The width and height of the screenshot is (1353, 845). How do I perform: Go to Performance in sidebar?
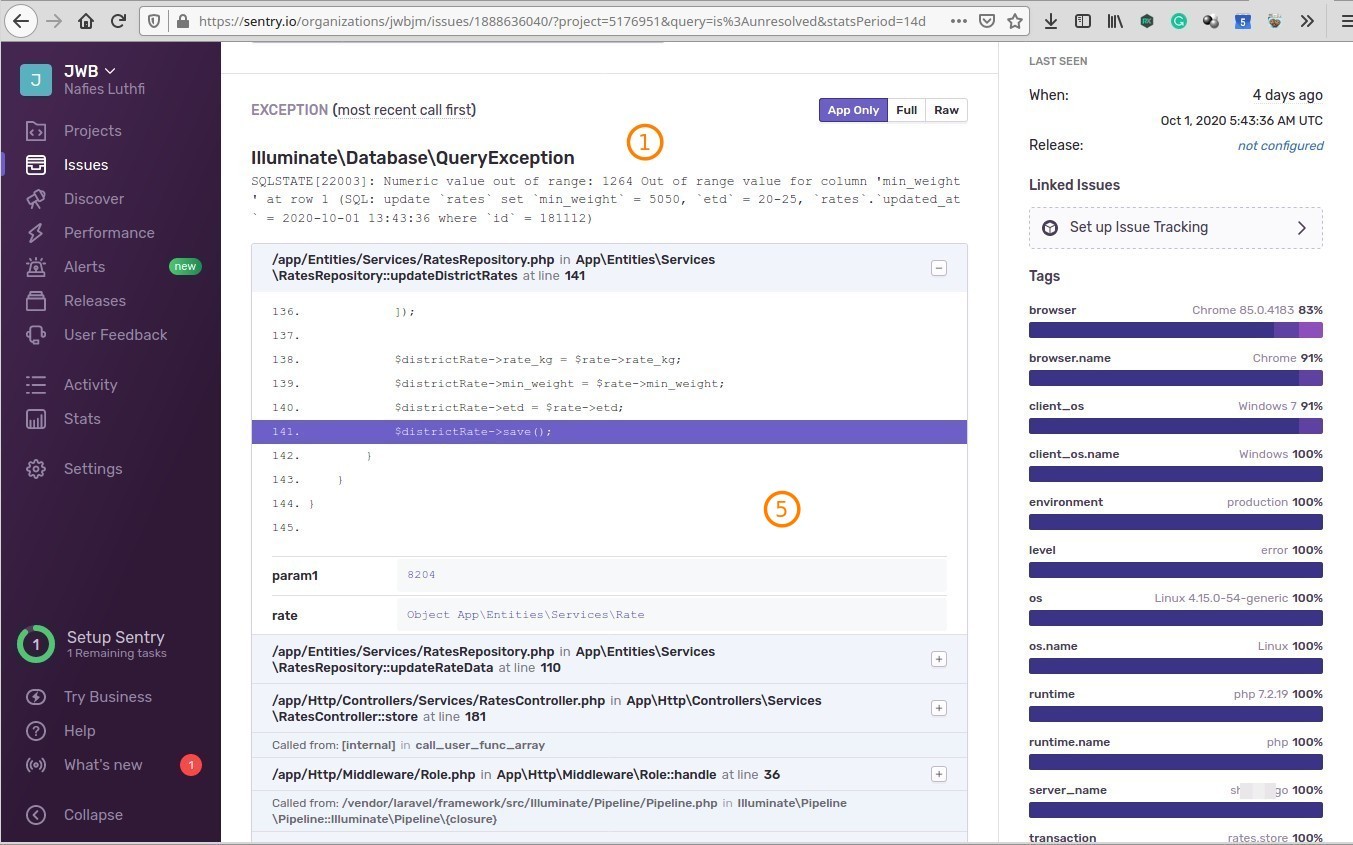[109, 233]
